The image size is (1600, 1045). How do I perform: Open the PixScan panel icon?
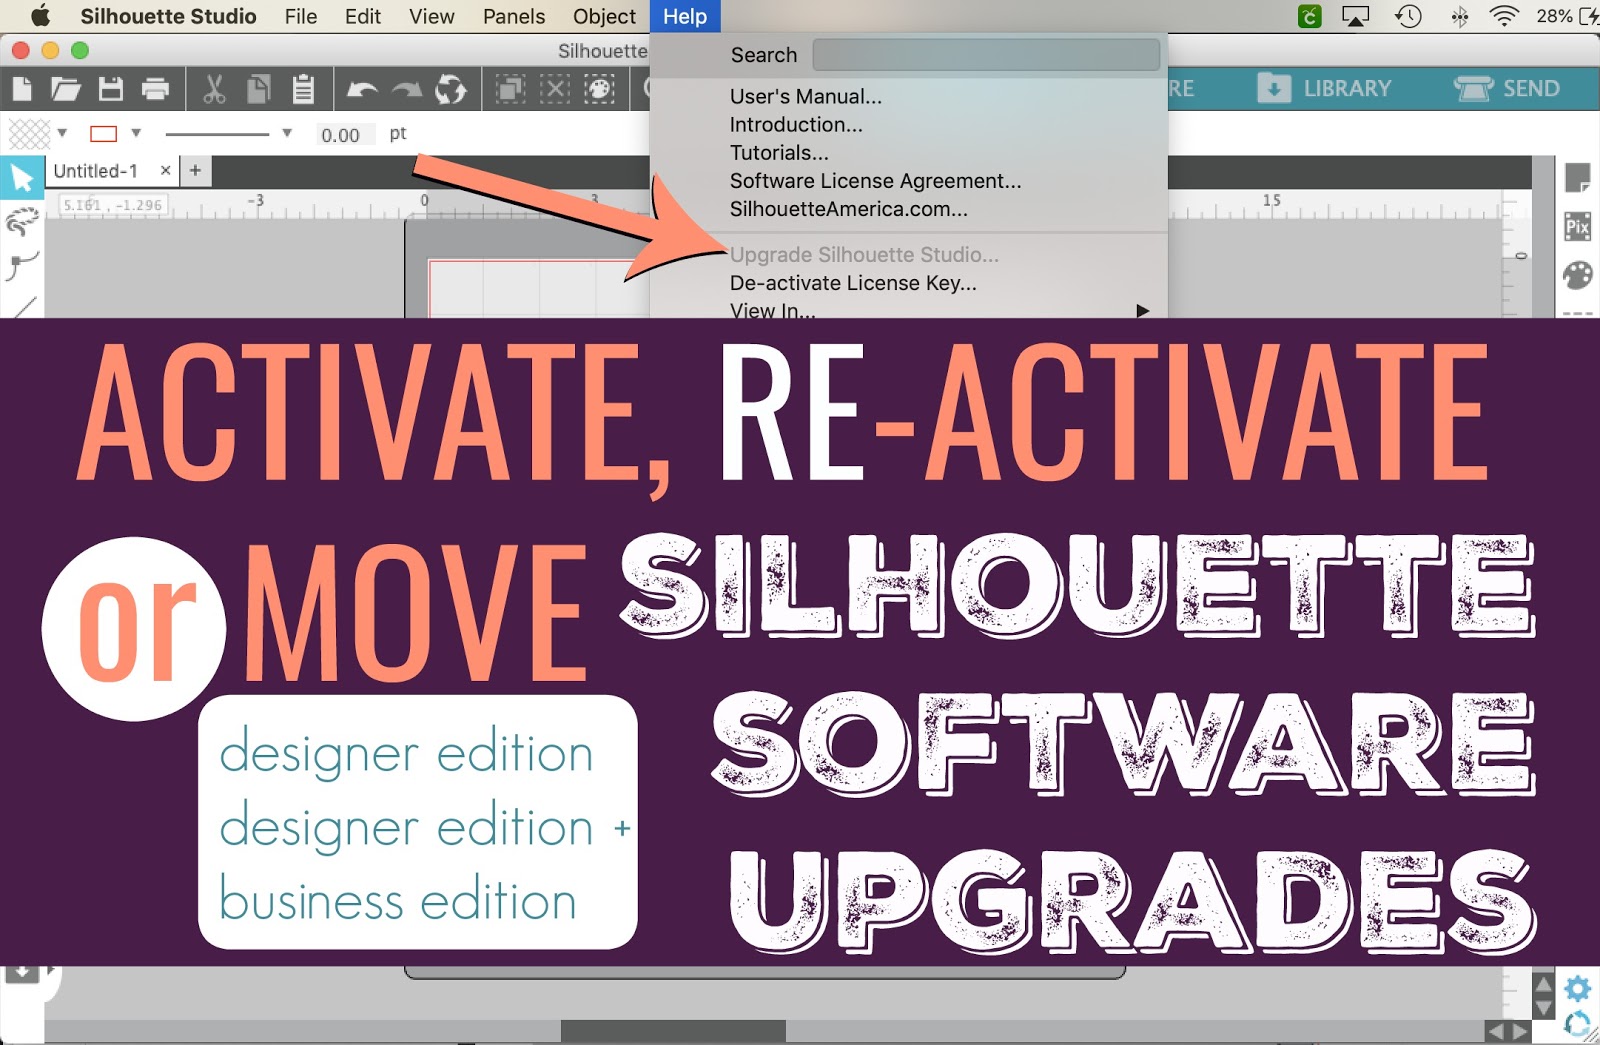pos(1577,227)
